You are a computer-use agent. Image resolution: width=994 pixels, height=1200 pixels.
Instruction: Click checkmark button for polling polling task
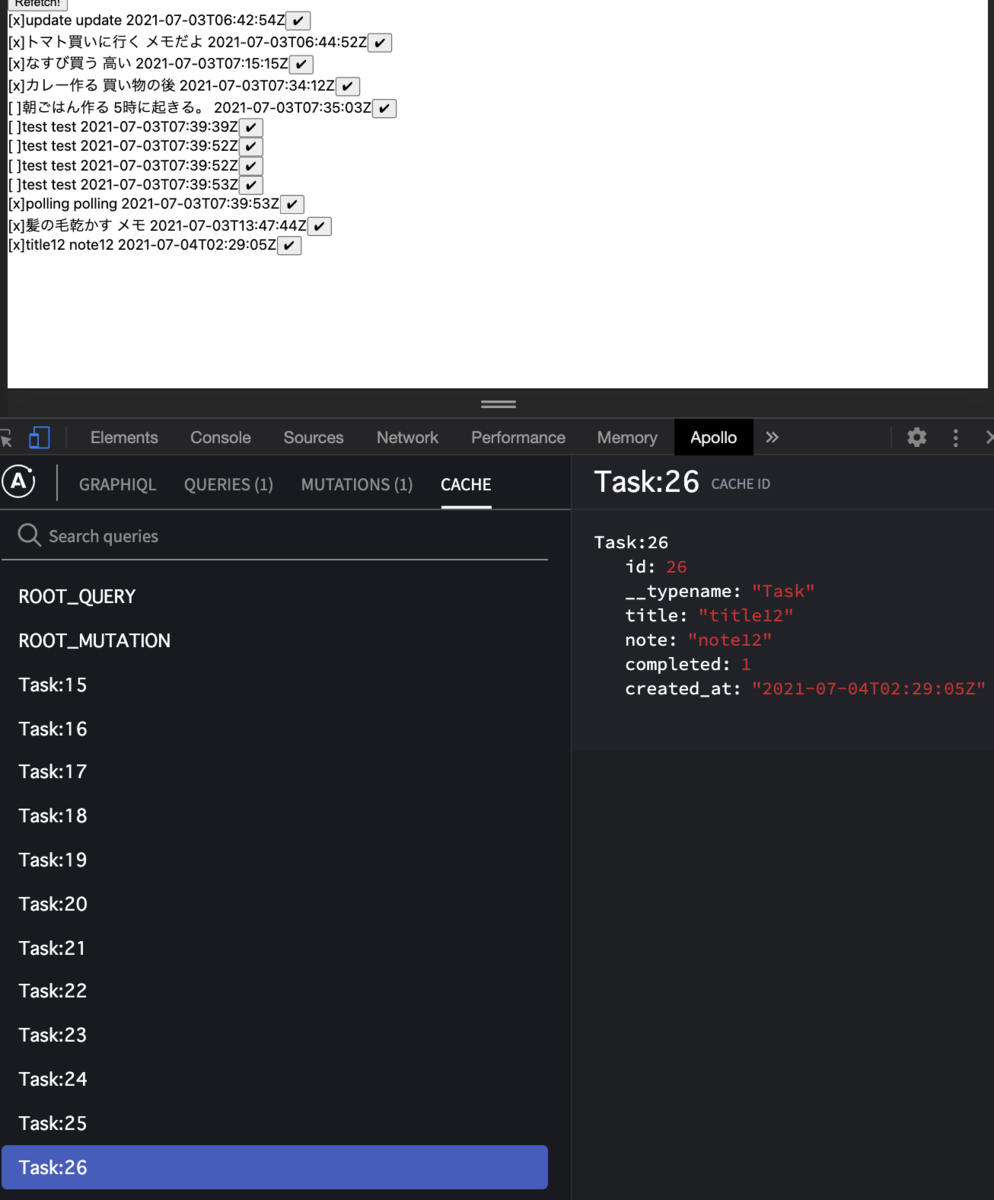tap(292, 204)
